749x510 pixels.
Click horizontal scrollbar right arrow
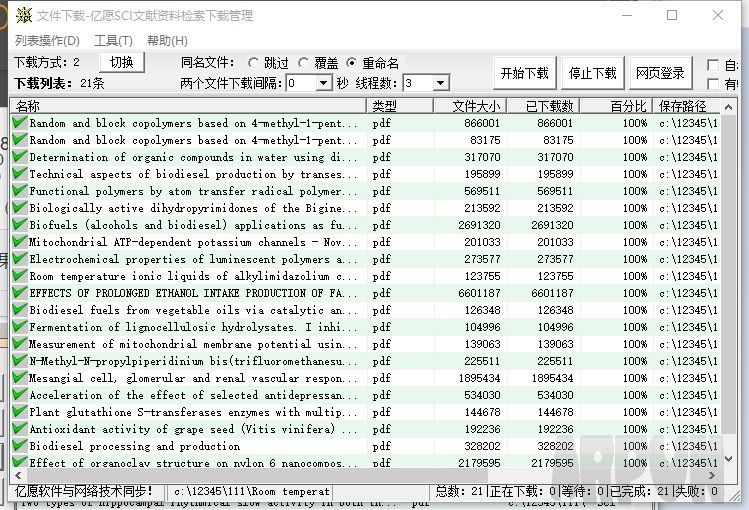tap(712, 475)
